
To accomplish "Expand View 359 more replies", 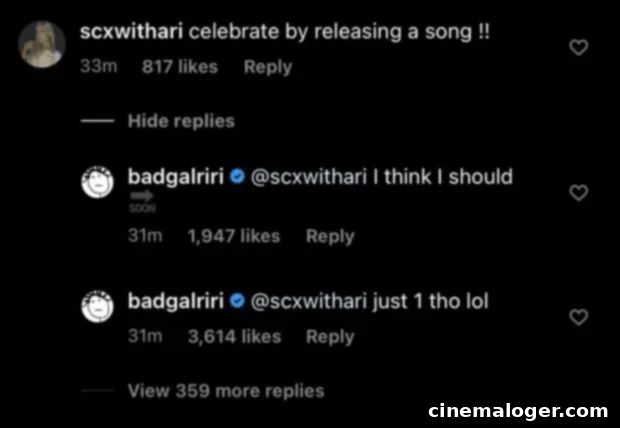I will coord(226,391).
